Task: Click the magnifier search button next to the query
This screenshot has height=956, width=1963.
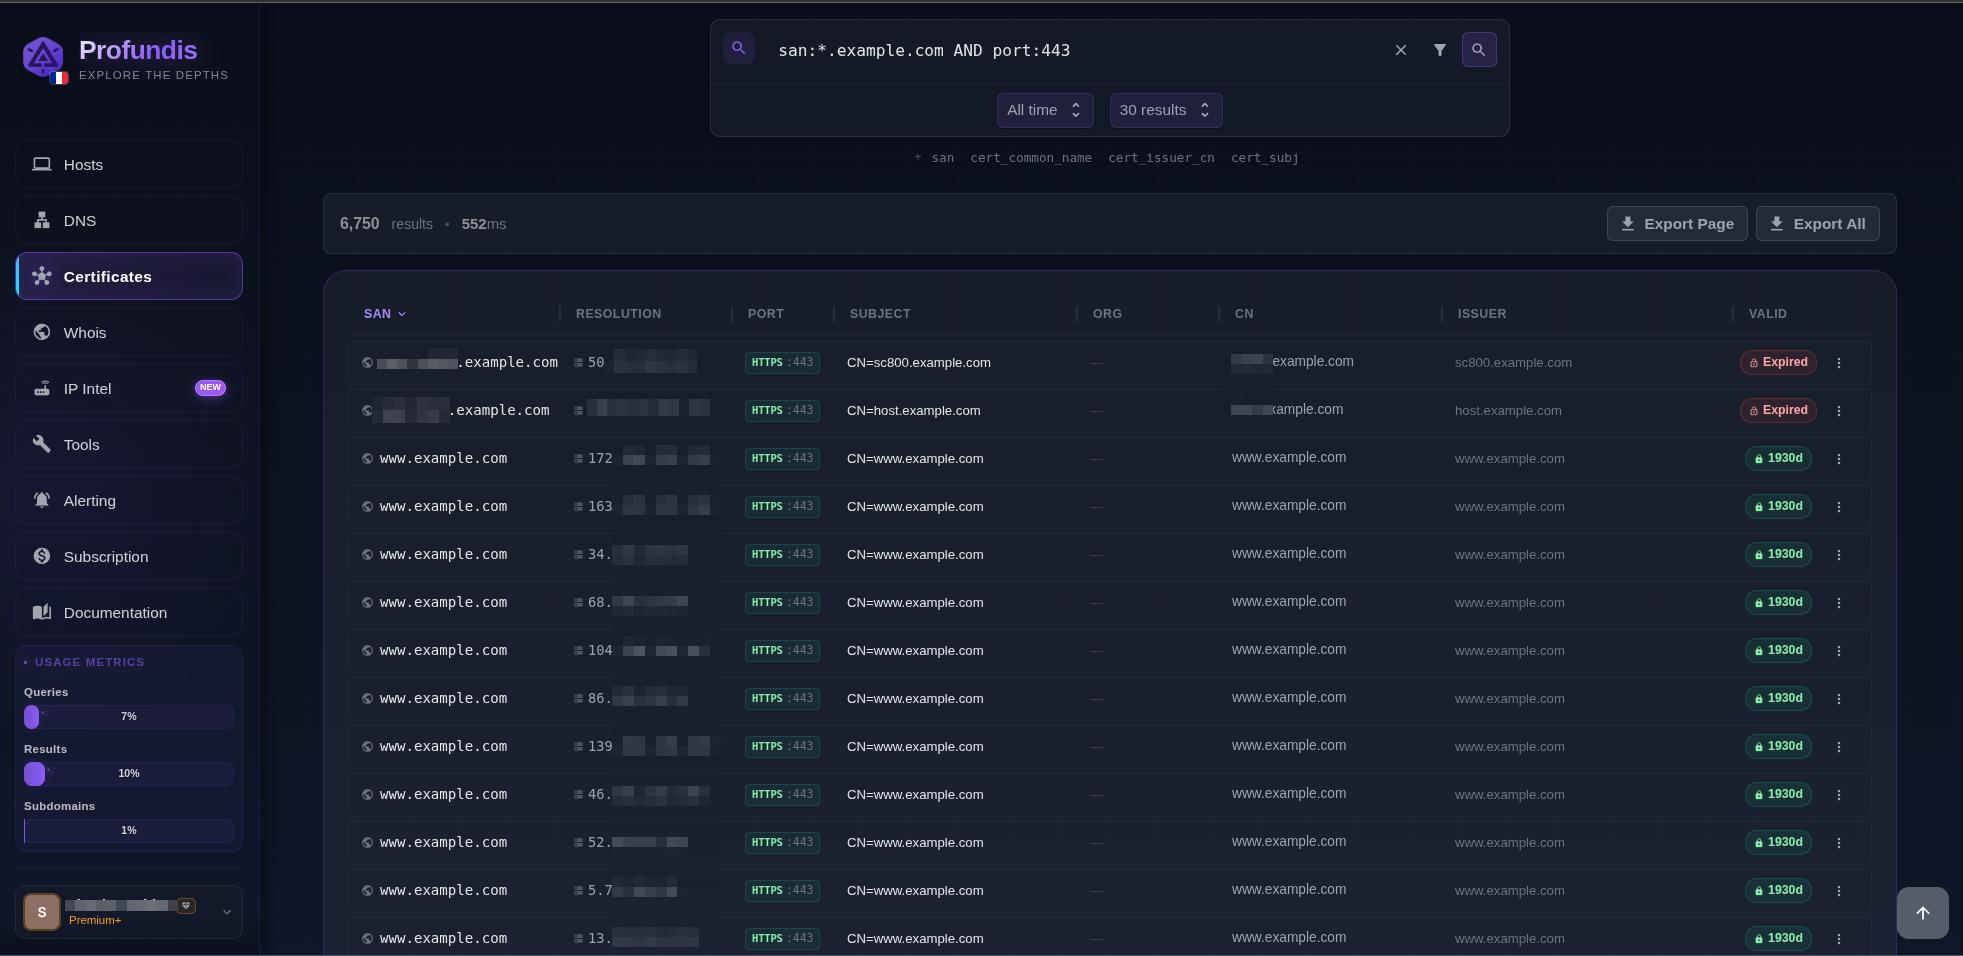Action: (x=1479, y=50)
